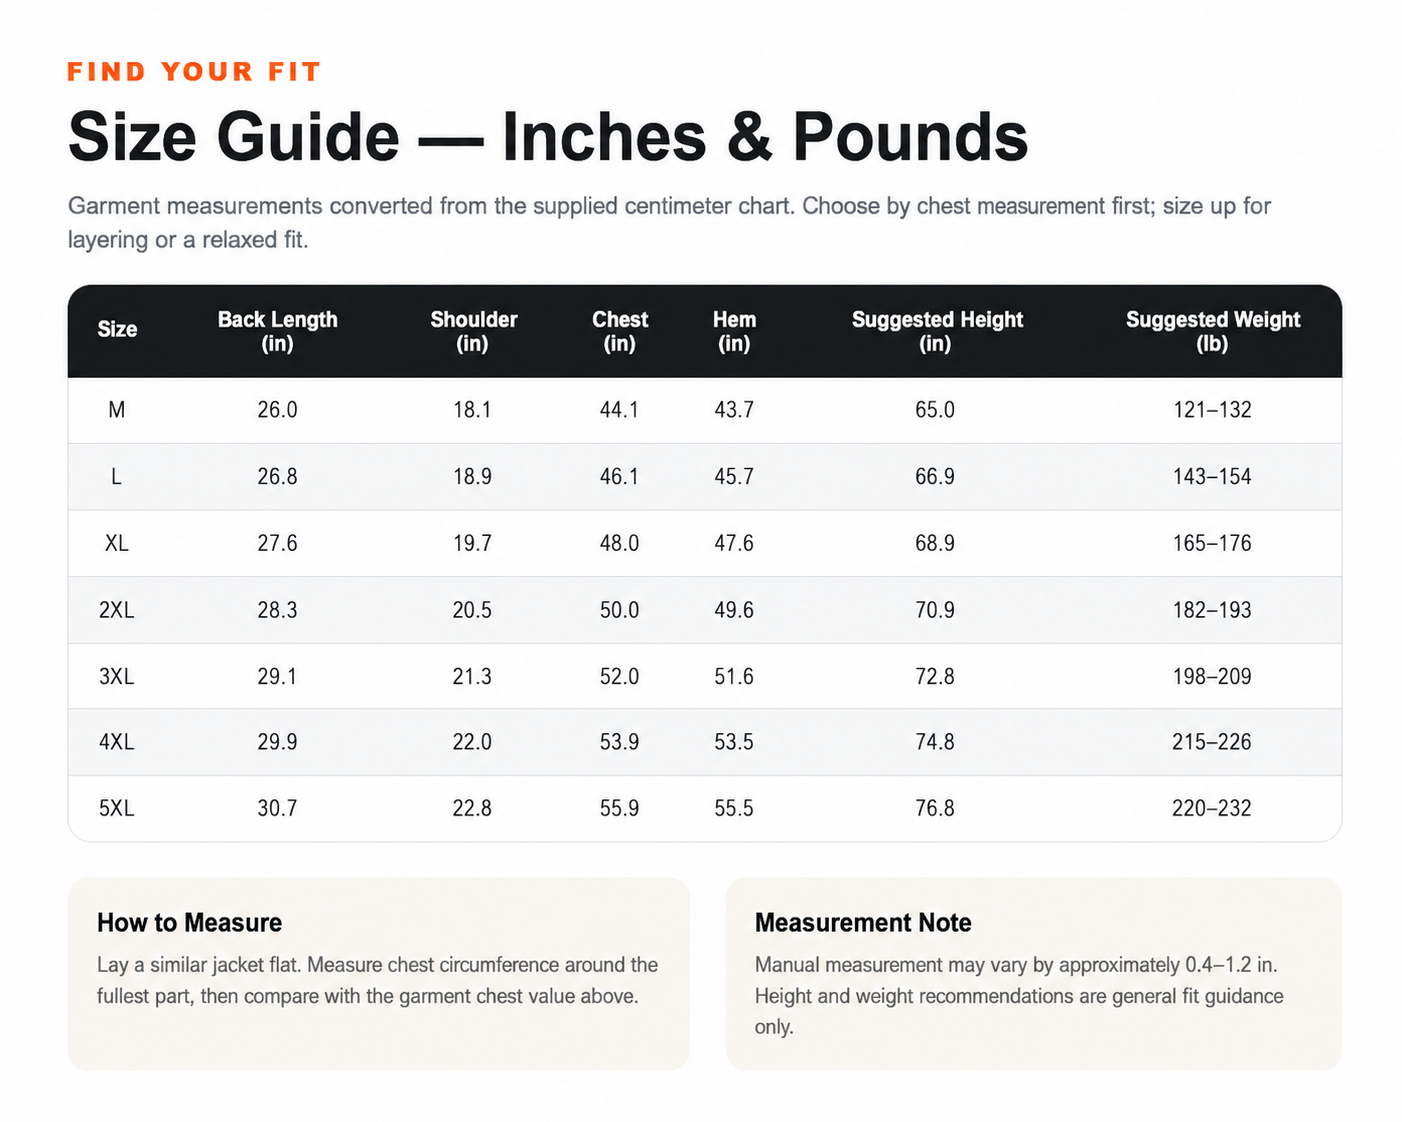Image resolution: width=1402 pixels, height=1122 pixels.
Task: Select the 4XL suggested height 74.8
Action: tap(935, 742)
